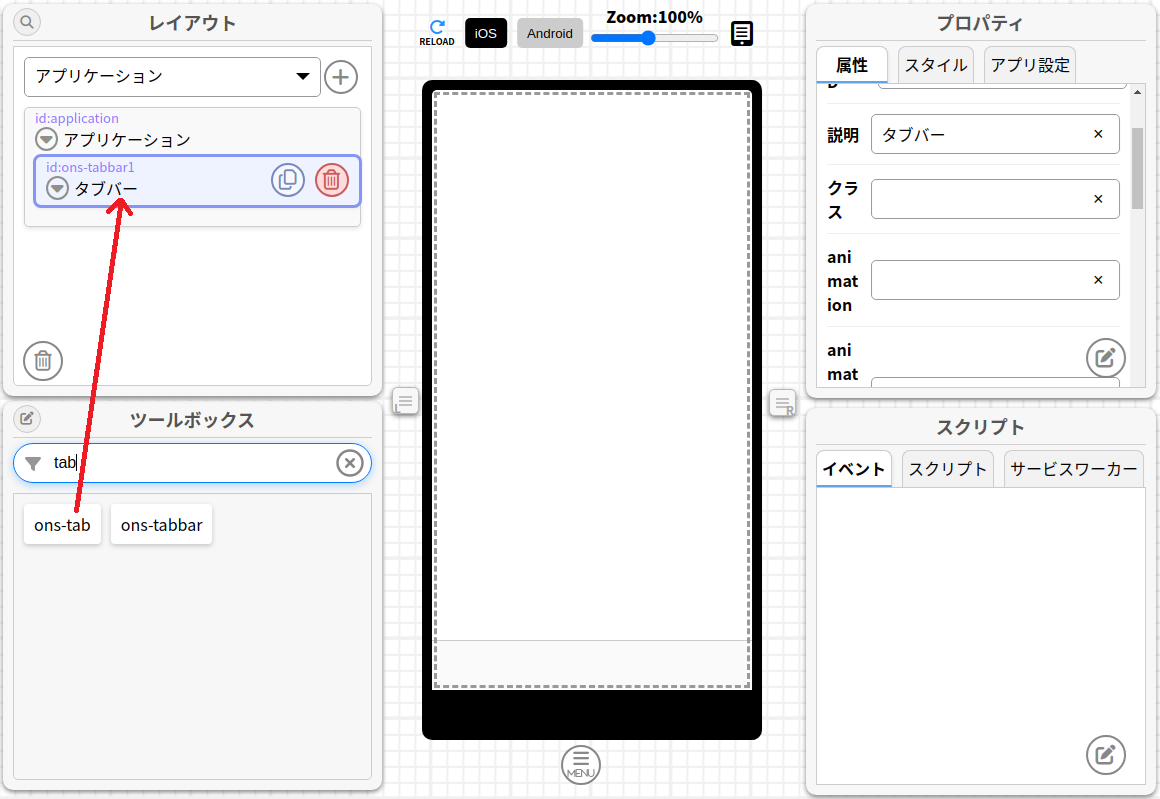This screenshot has height=799, width=1160.
Task: Clear the toolbox filter text
Action: [349, 463]
